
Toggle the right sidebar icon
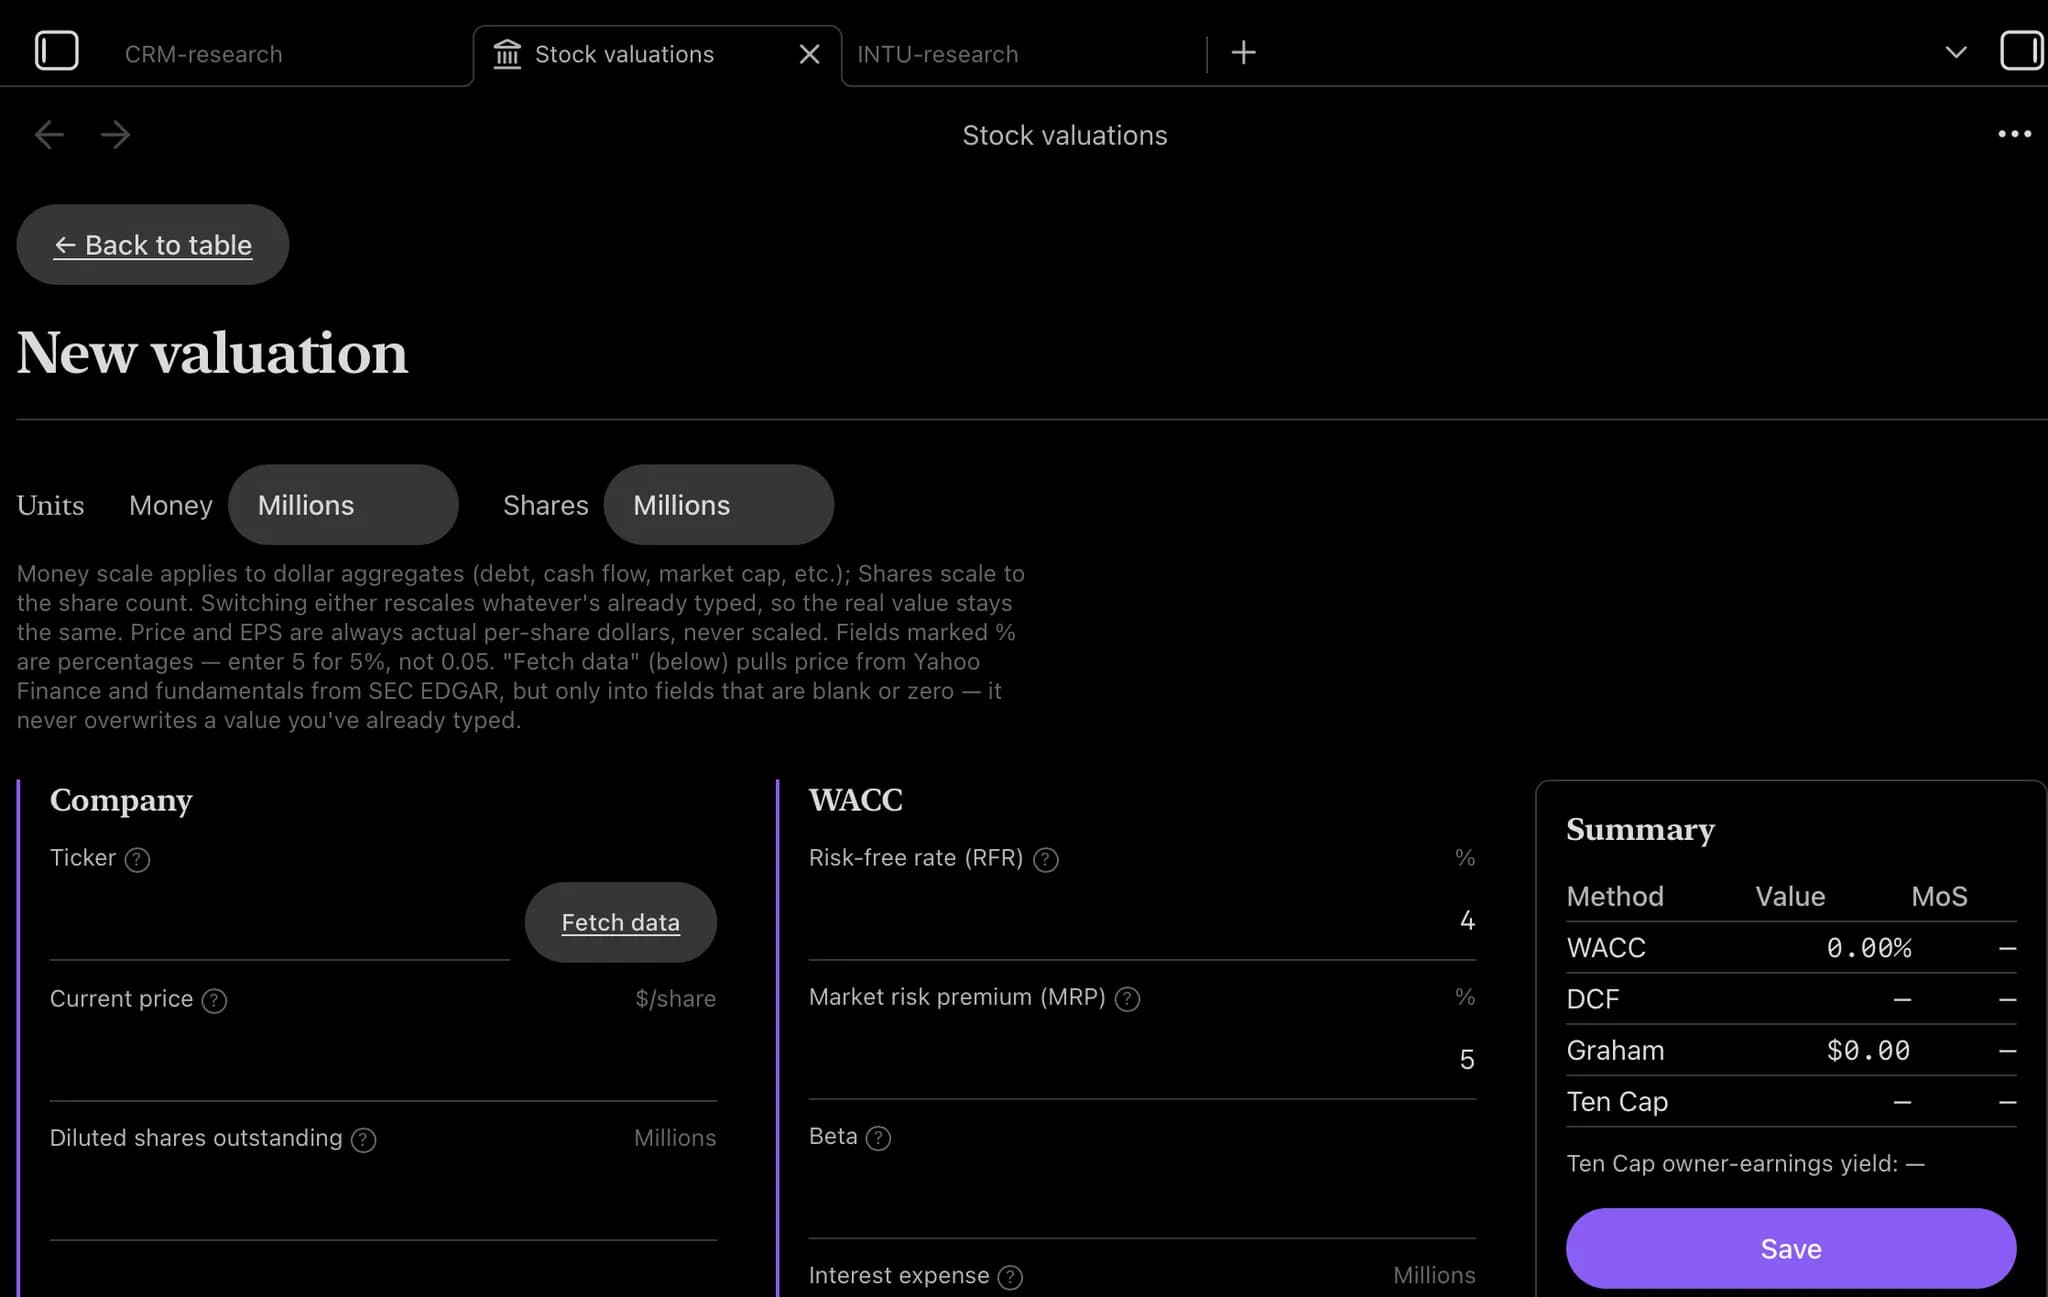tap(2021, 51)
